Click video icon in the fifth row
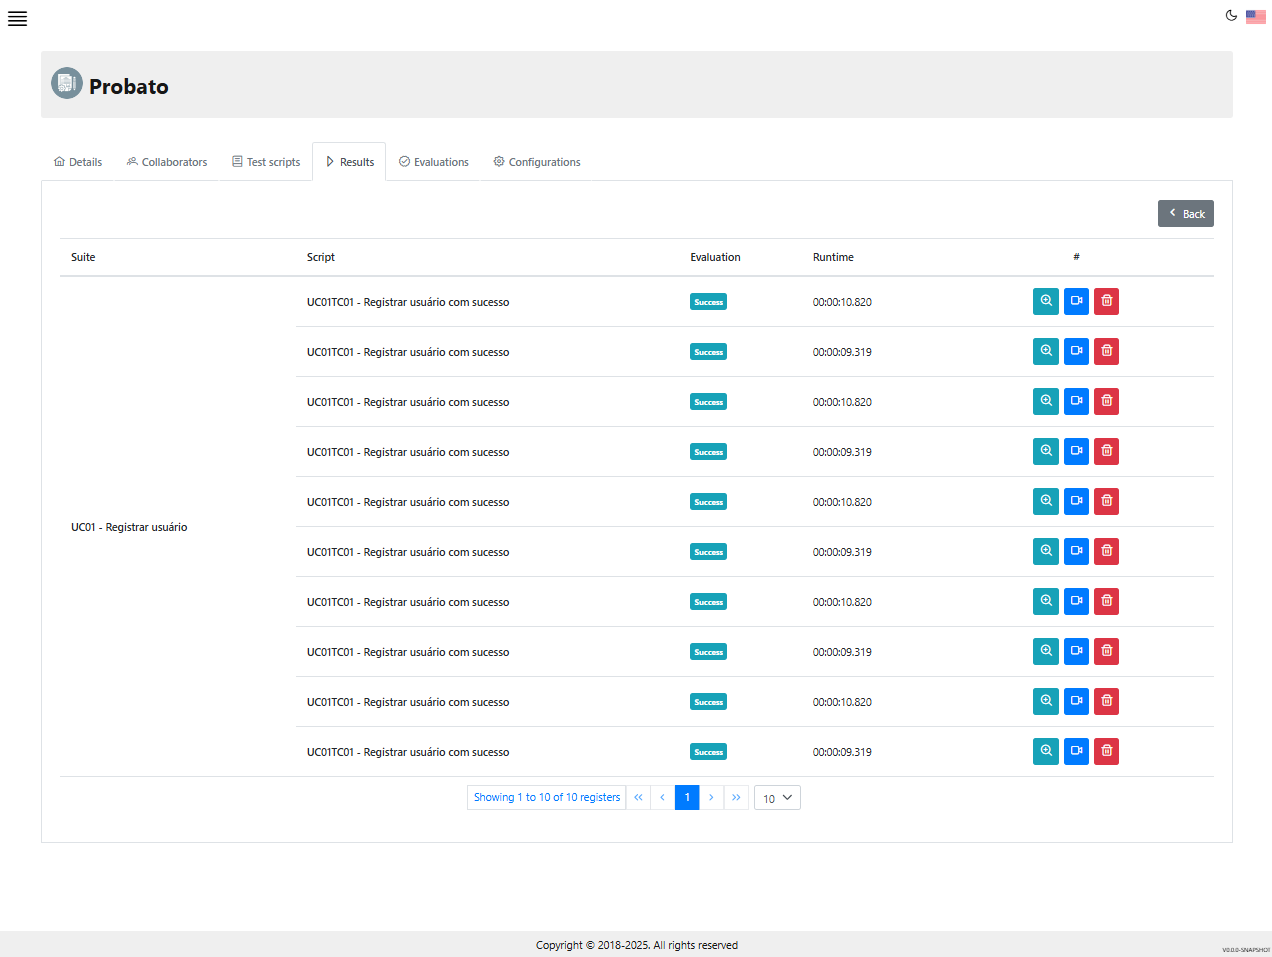This screenshot has height=957, width=1272. pyautogui.click(x=1076, y=501)
